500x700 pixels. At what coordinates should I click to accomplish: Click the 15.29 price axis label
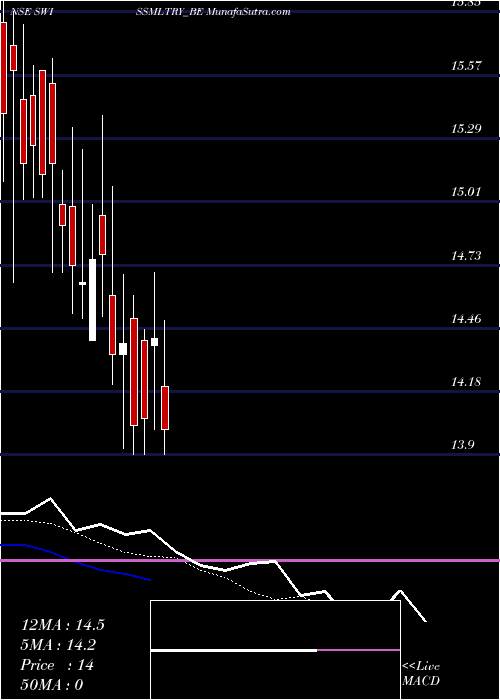pyautogui.click(x=466, y=129)
